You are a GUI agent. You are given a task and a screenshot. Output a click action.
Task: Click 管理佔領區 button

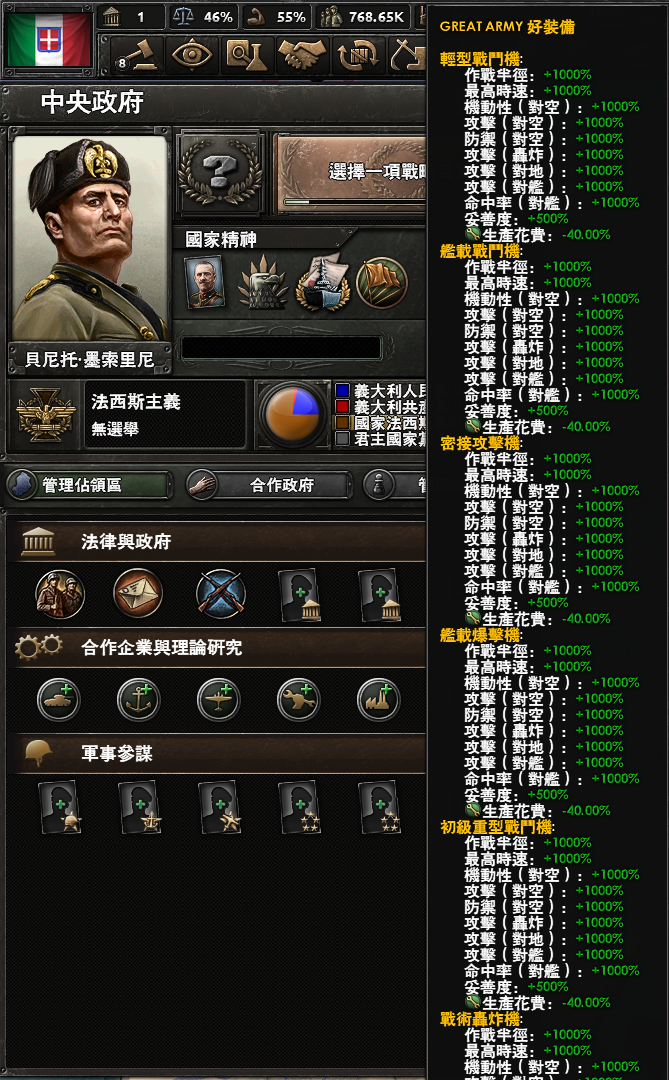pyautogui.click(x=90, y=485)
